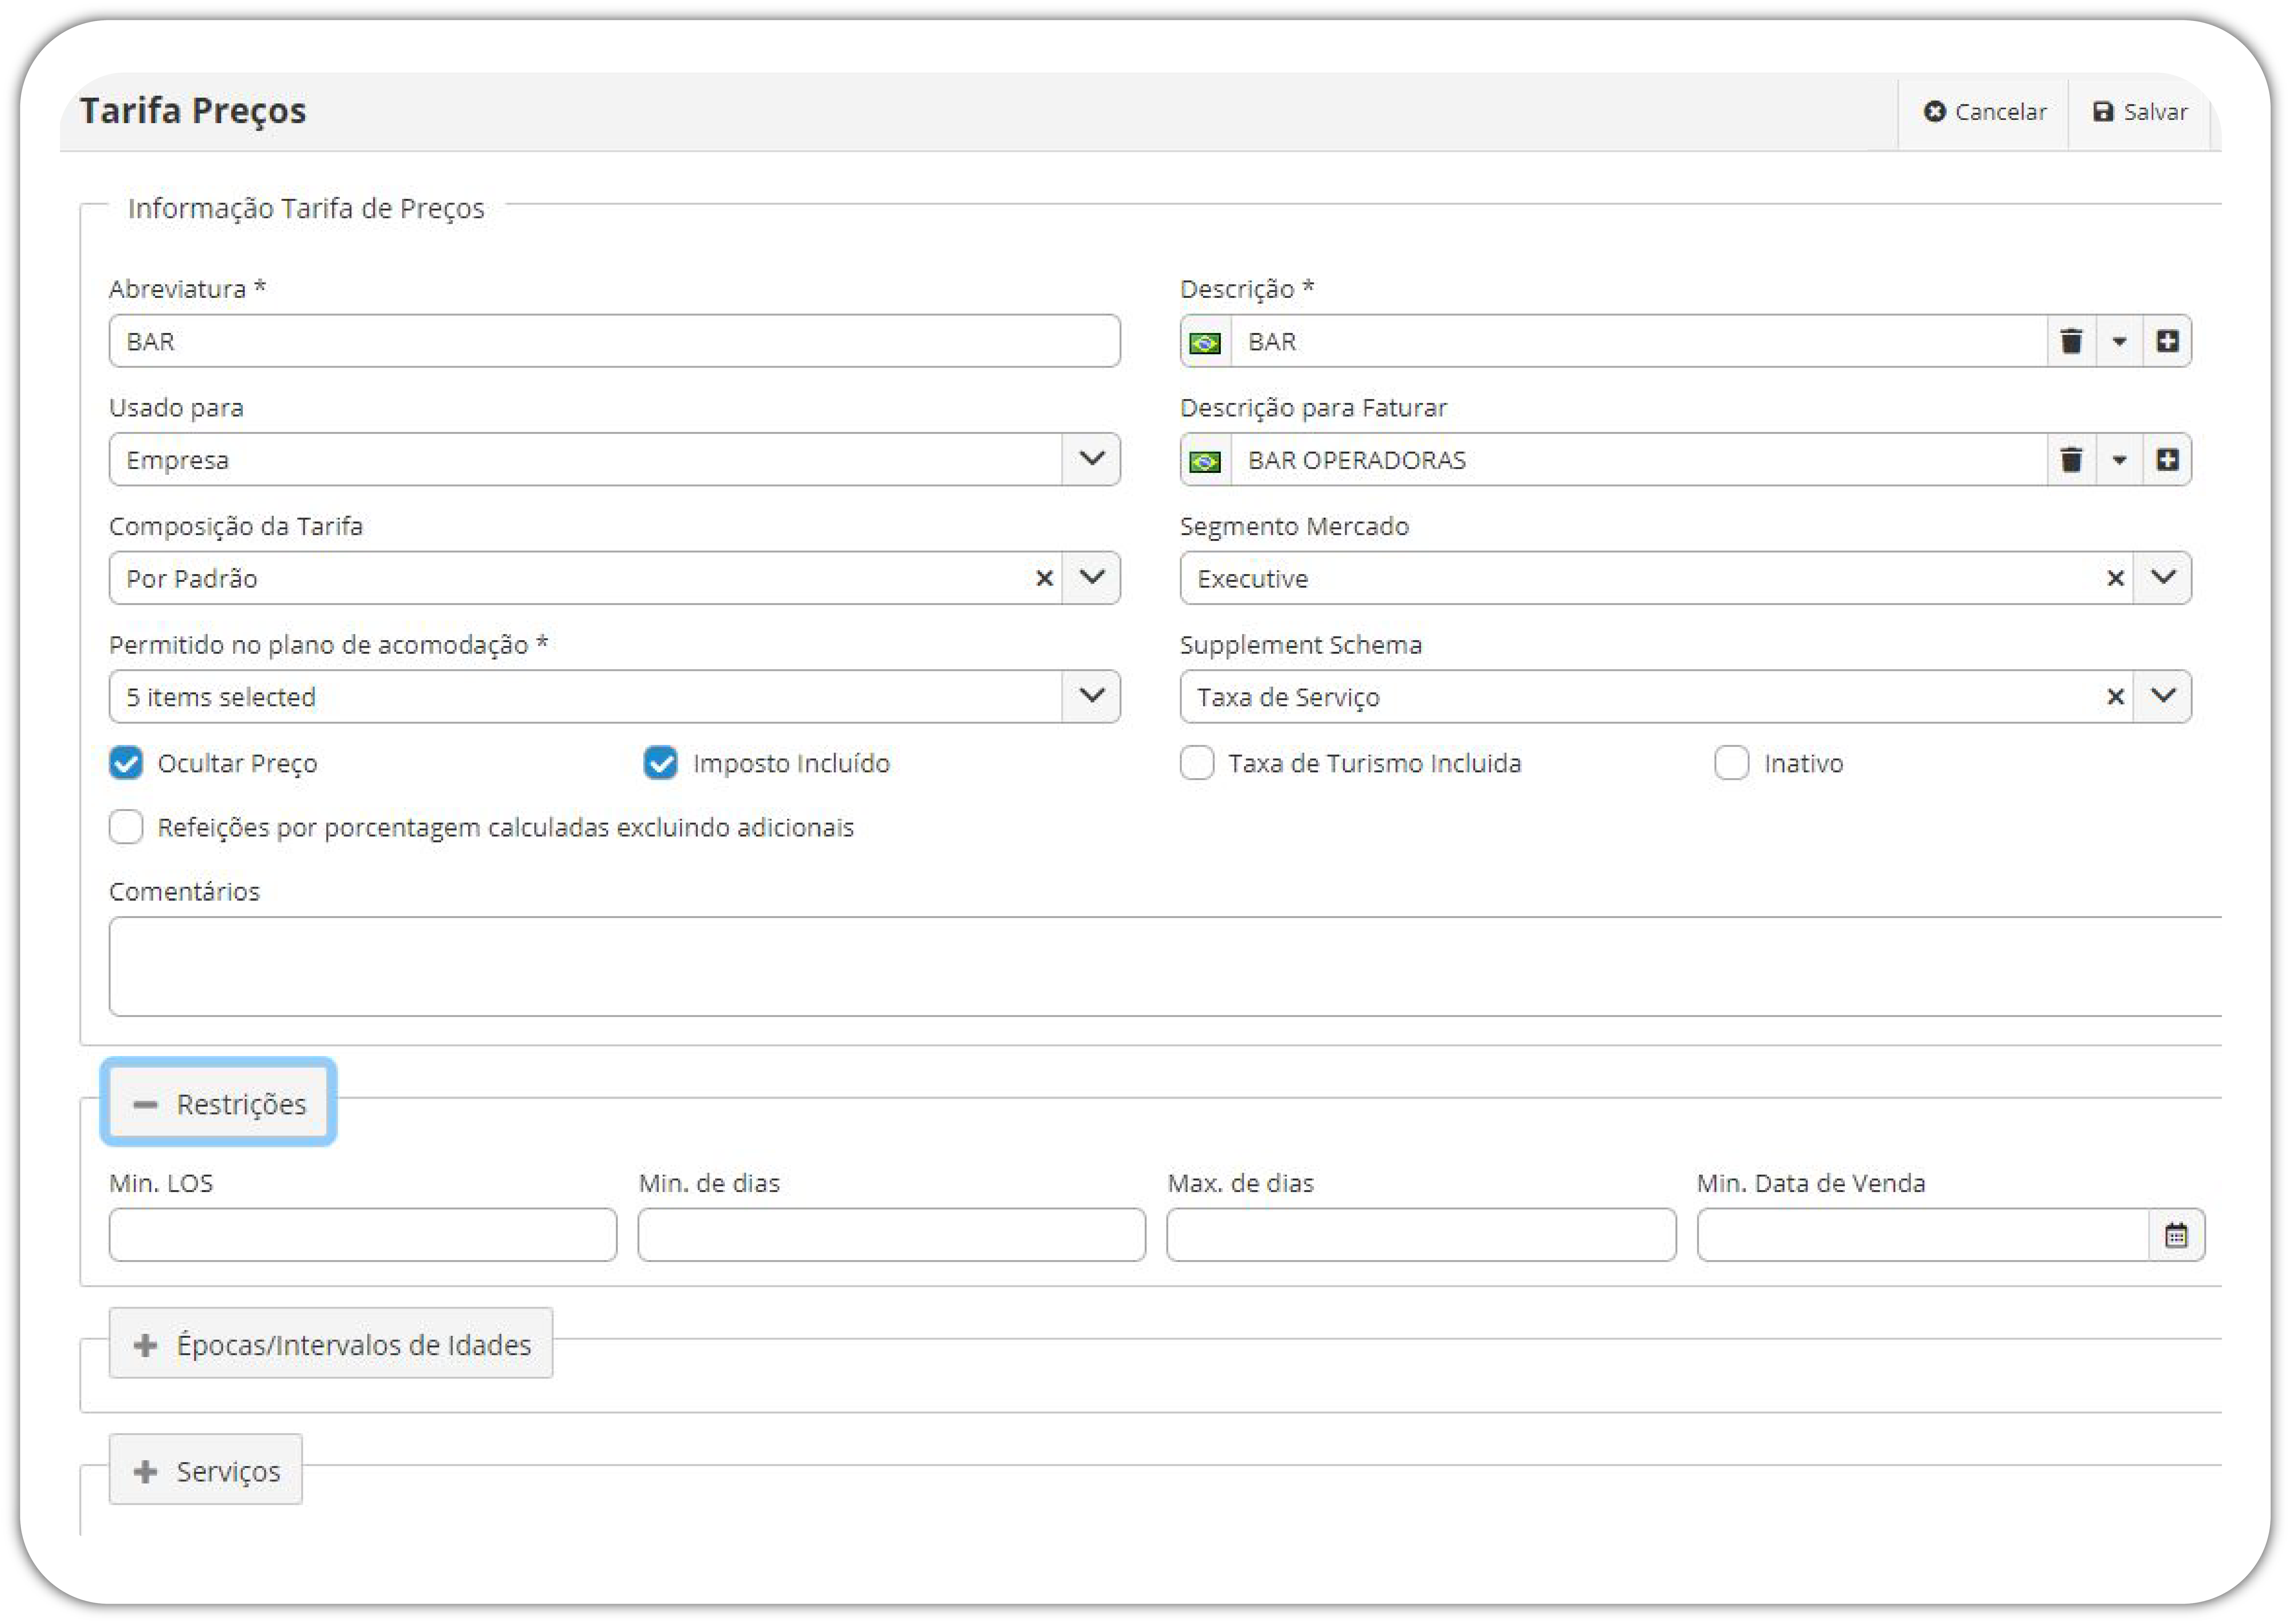
Task: Enable Taxa de Turismo Incluida checkbox
Action: coord(1197,763)
